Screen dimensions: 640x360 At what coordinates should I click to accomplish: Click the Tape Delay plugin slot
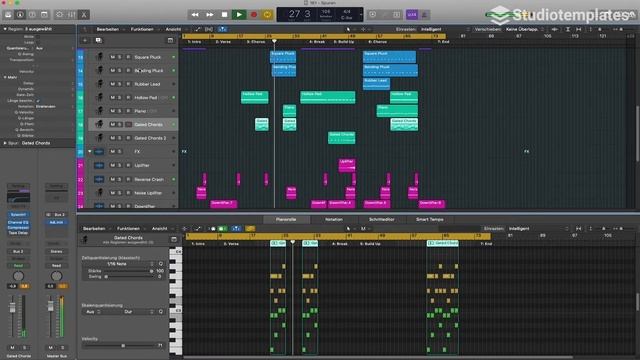click(18, 233)
